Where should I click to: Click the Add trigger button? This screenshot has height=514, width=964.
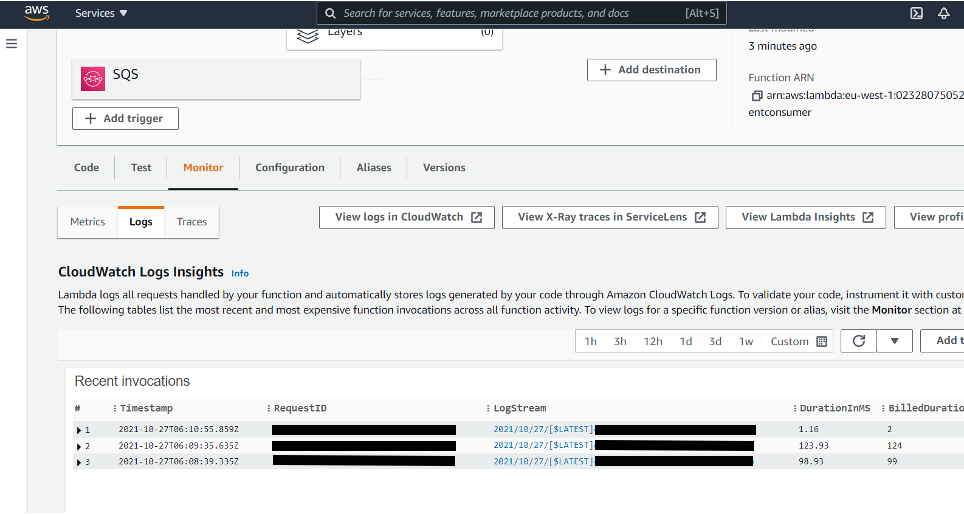(x=125, y=119)
